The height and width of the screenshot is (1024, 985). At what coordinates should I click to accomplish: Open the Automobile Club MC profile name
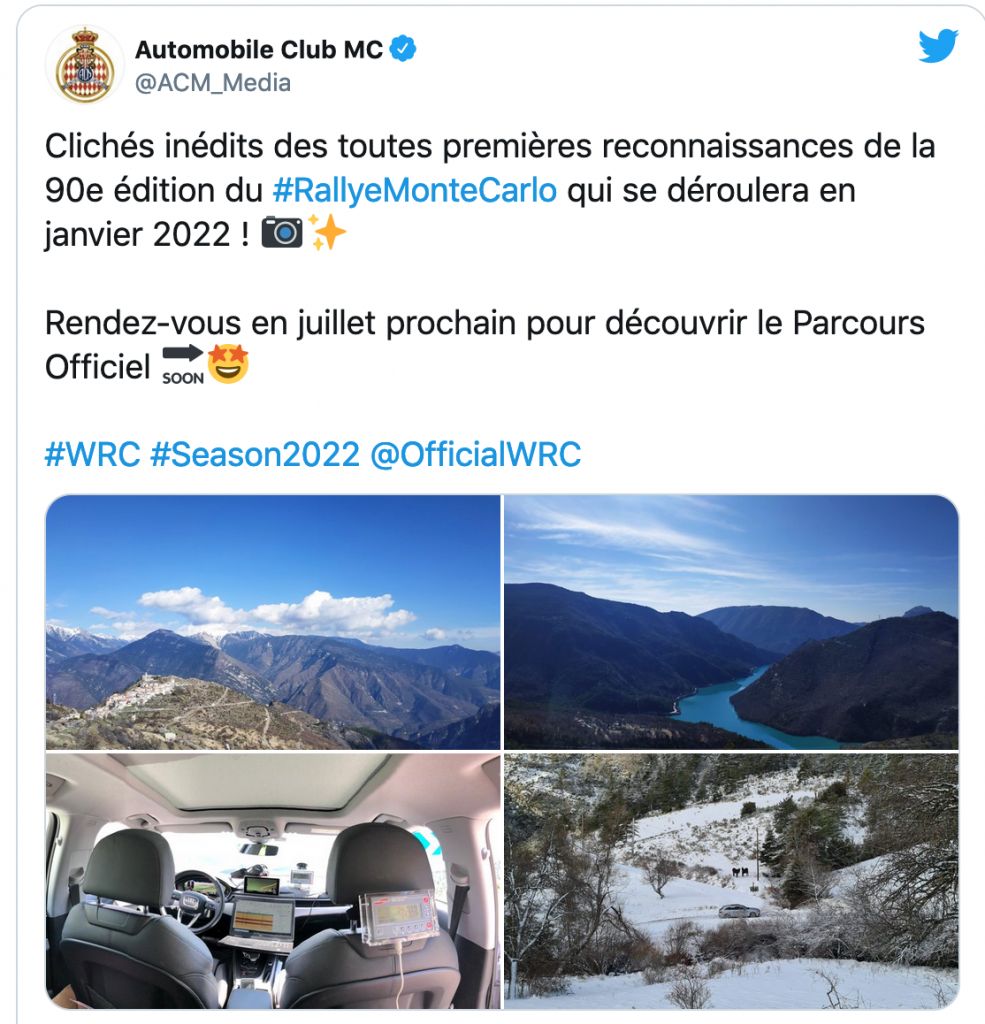pos(259,50)
